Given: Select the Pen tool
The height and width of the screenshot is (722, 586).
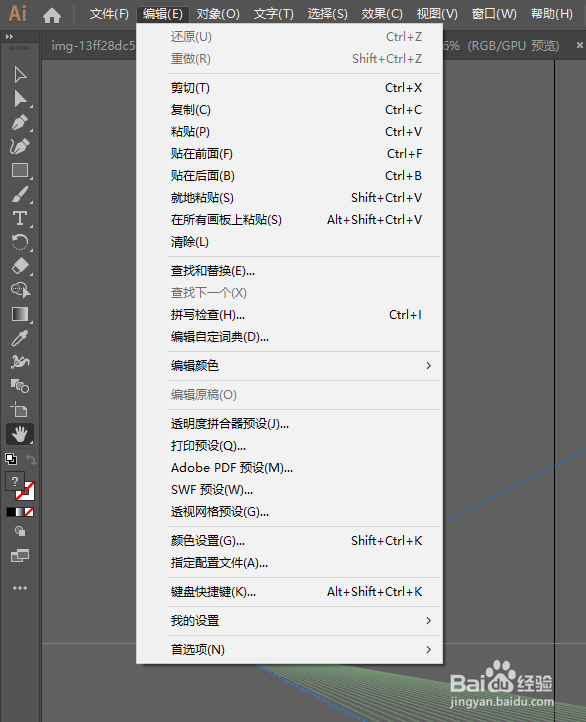Looking at the screenshot, I should click(x=20, y=122).
